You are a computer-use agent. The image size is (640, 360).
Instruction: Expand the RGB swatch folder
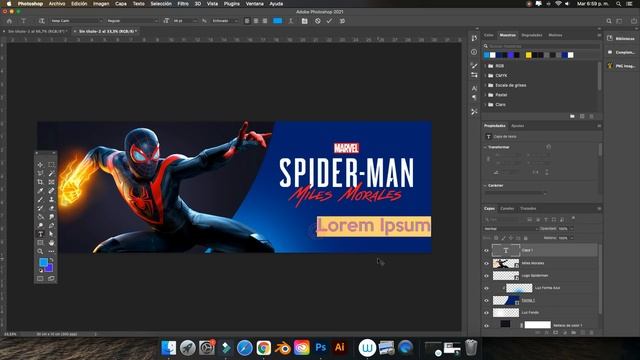coord(486,66)
